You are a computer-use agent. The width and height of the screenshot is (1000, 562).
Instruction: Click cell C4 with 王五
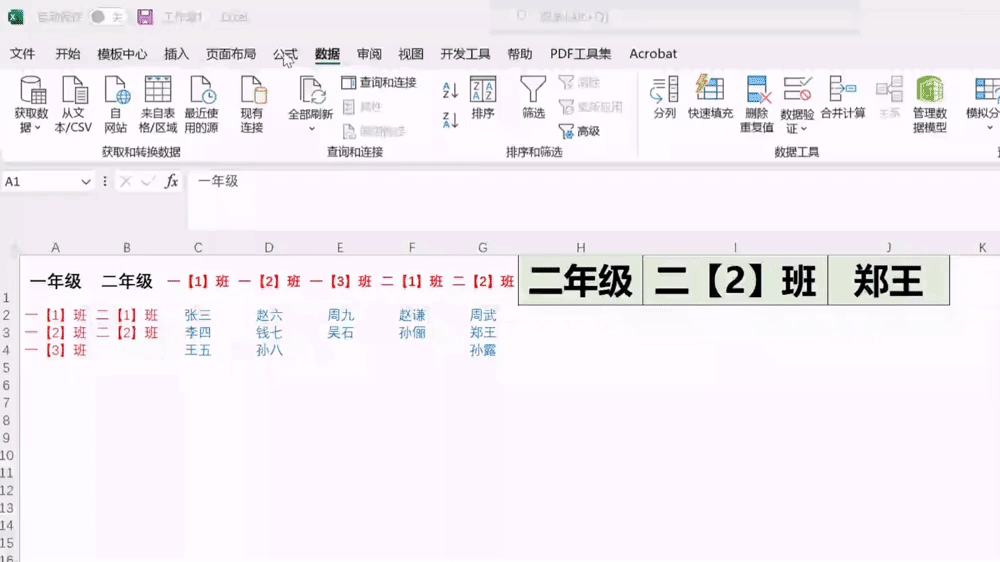(198, 350)
